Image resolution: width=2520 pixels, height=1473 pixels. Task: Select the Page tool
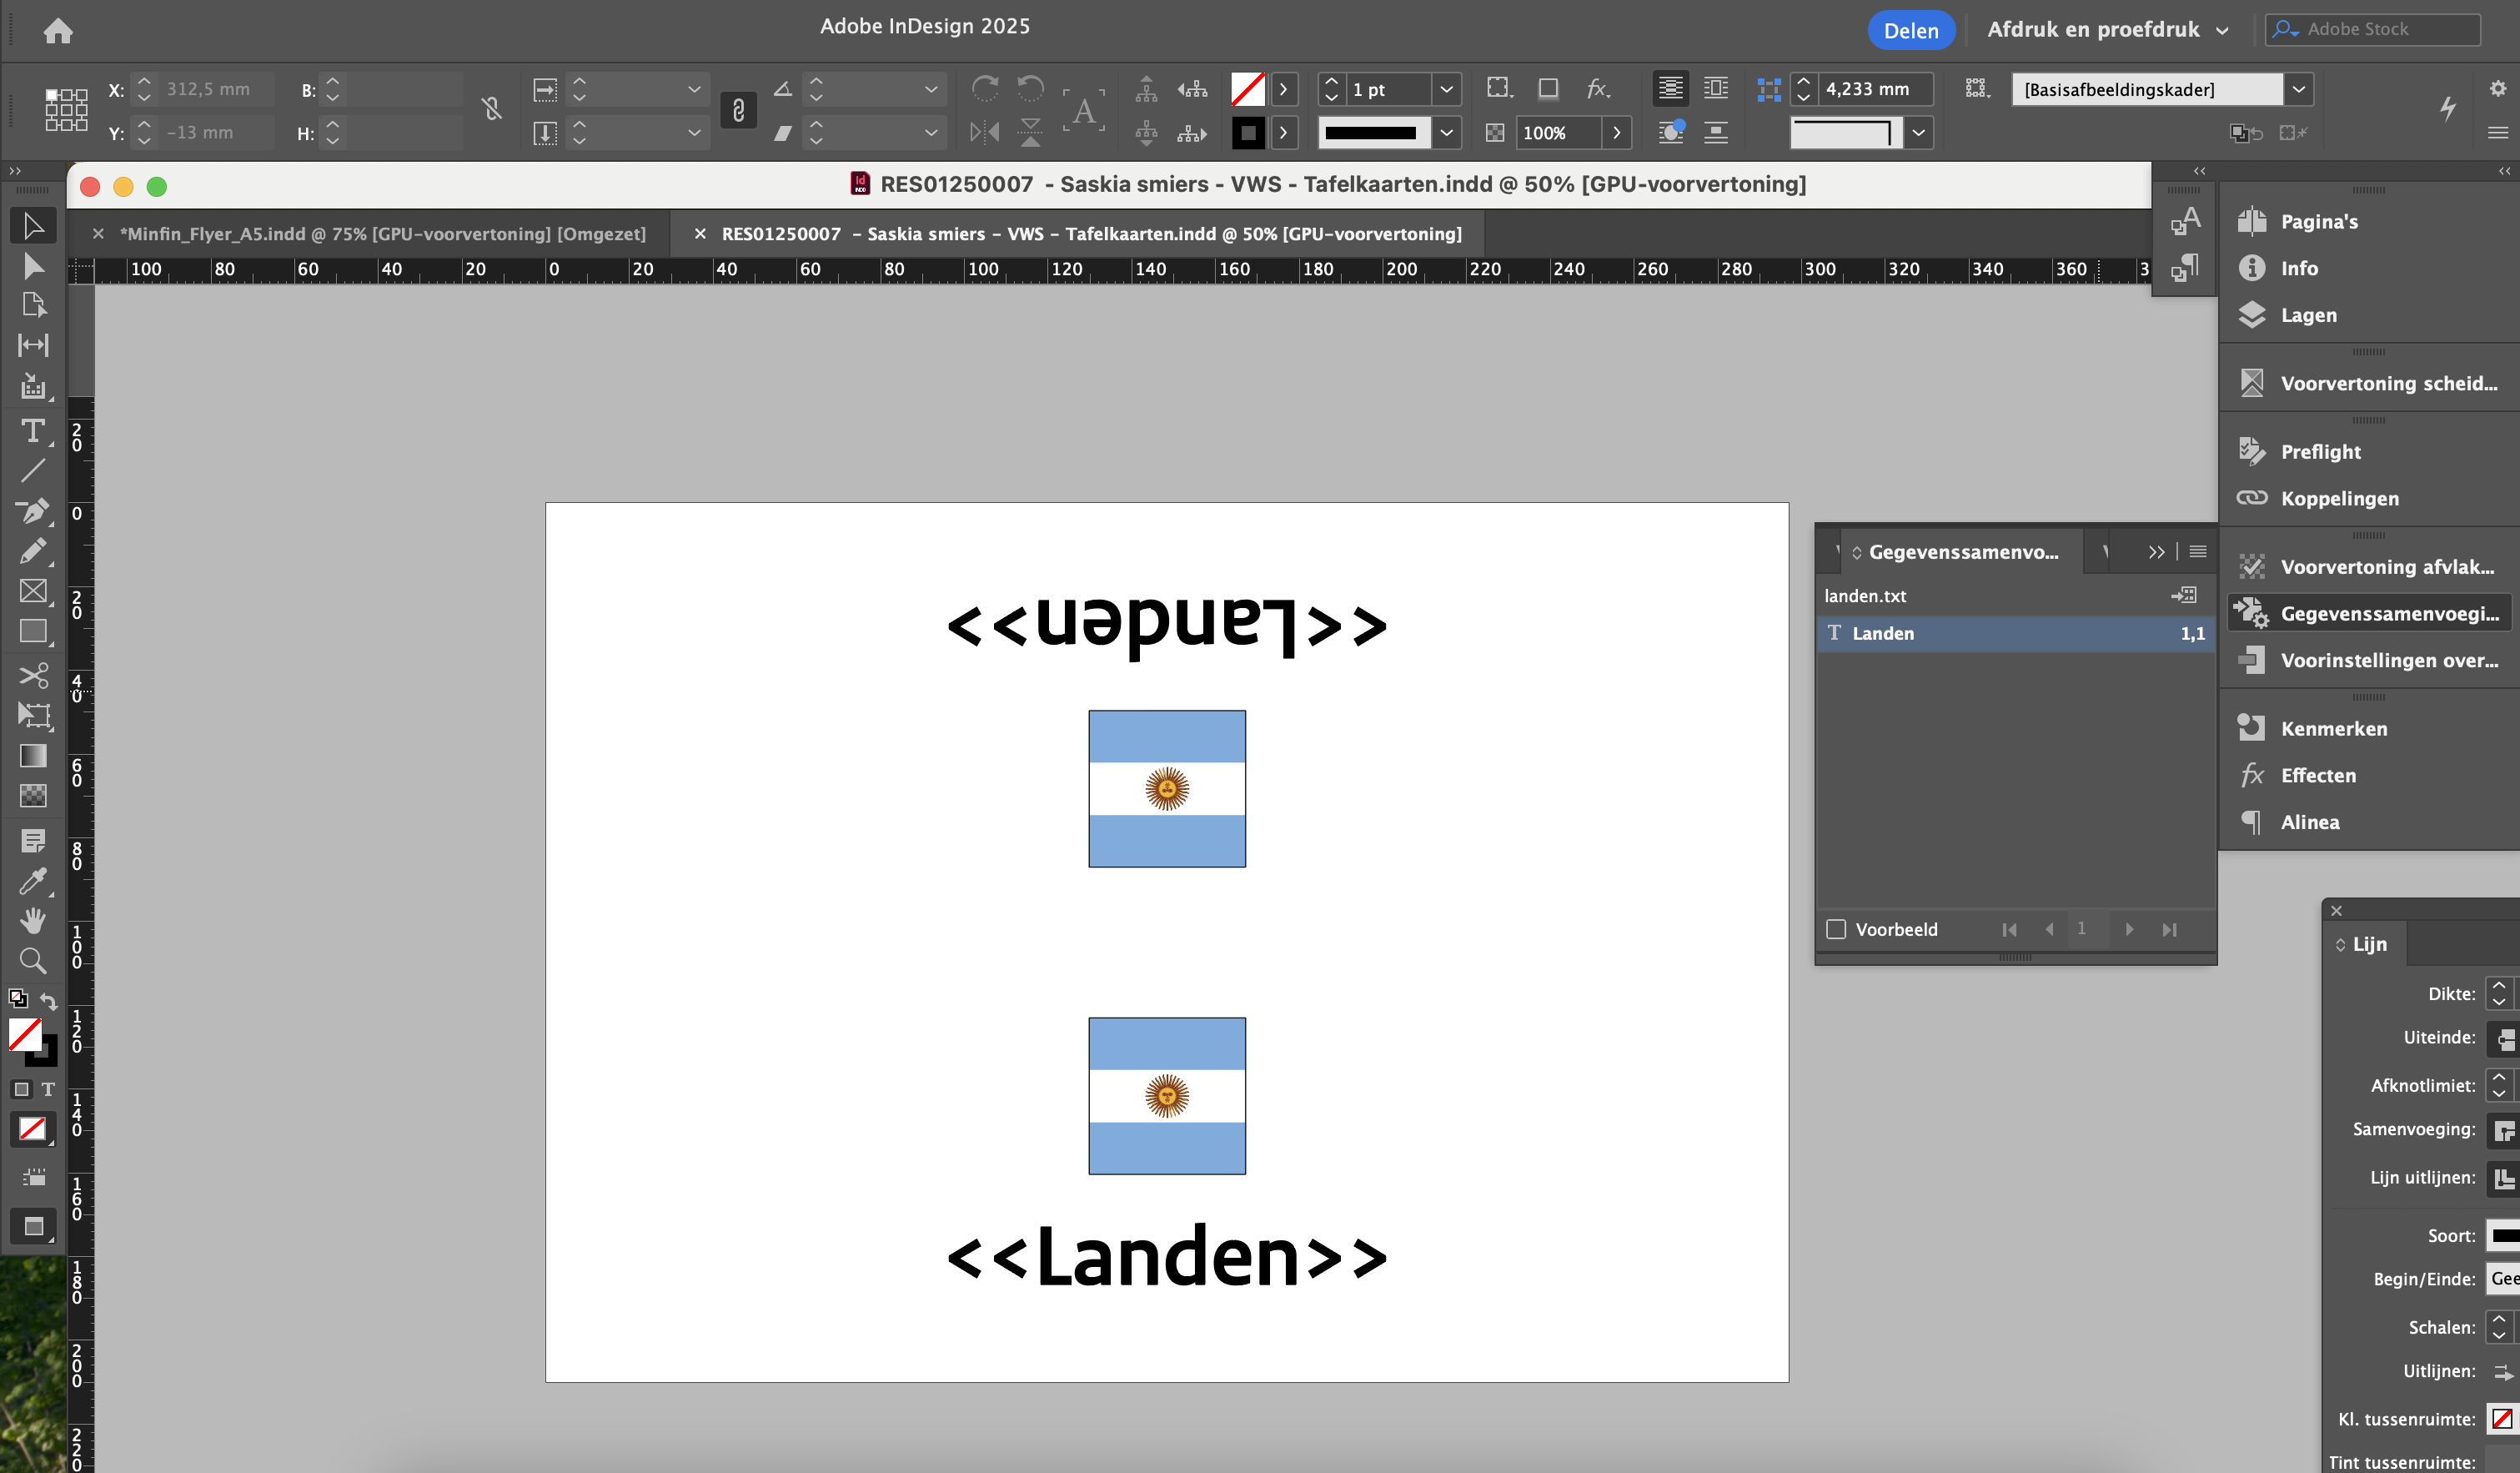click(x=33, y=305)
